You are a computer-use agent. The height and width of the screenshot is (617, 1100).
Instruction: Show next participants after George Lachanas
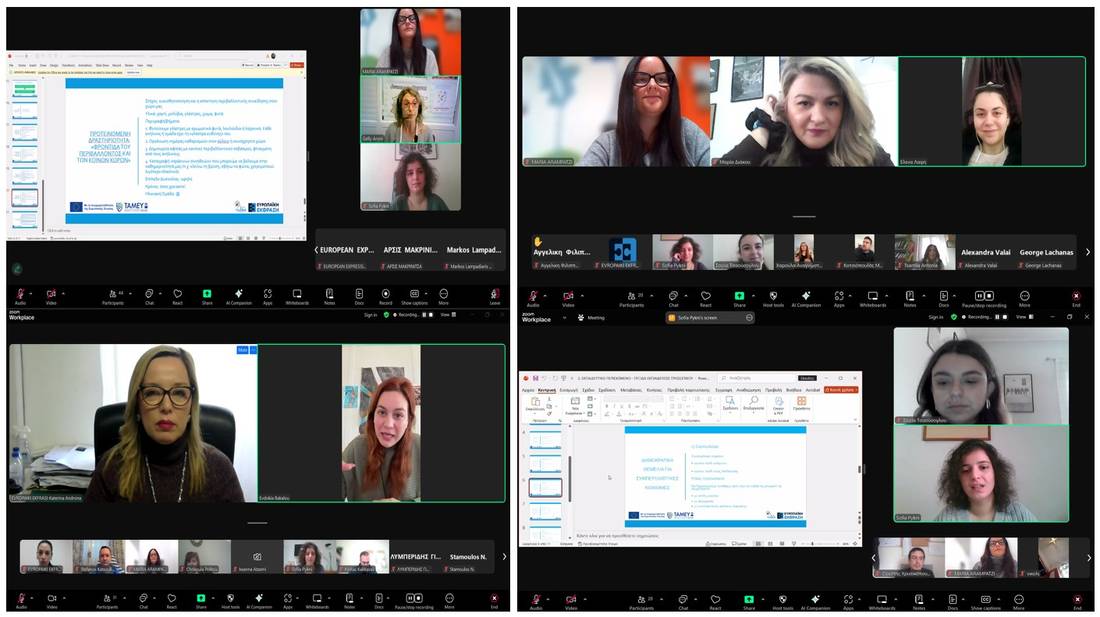point(1088,252)
